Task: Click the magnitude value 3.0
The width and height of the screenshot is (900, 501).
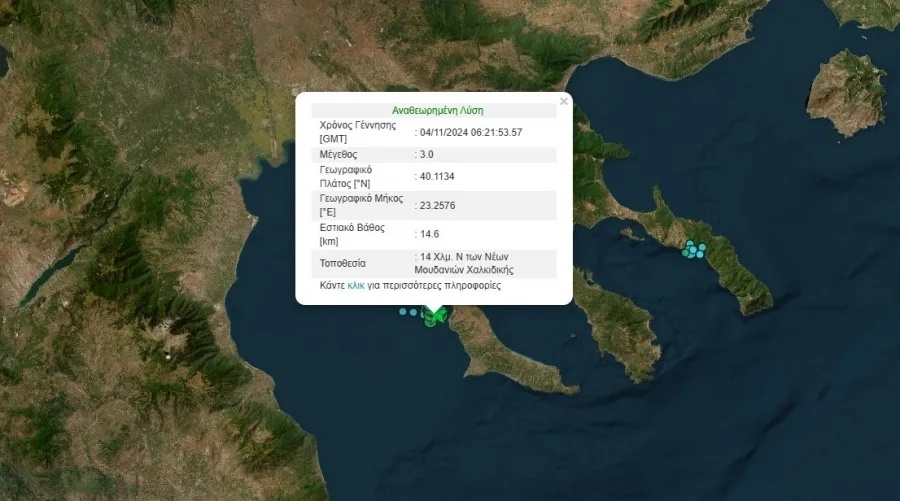Action: click(x=428, y=155)
